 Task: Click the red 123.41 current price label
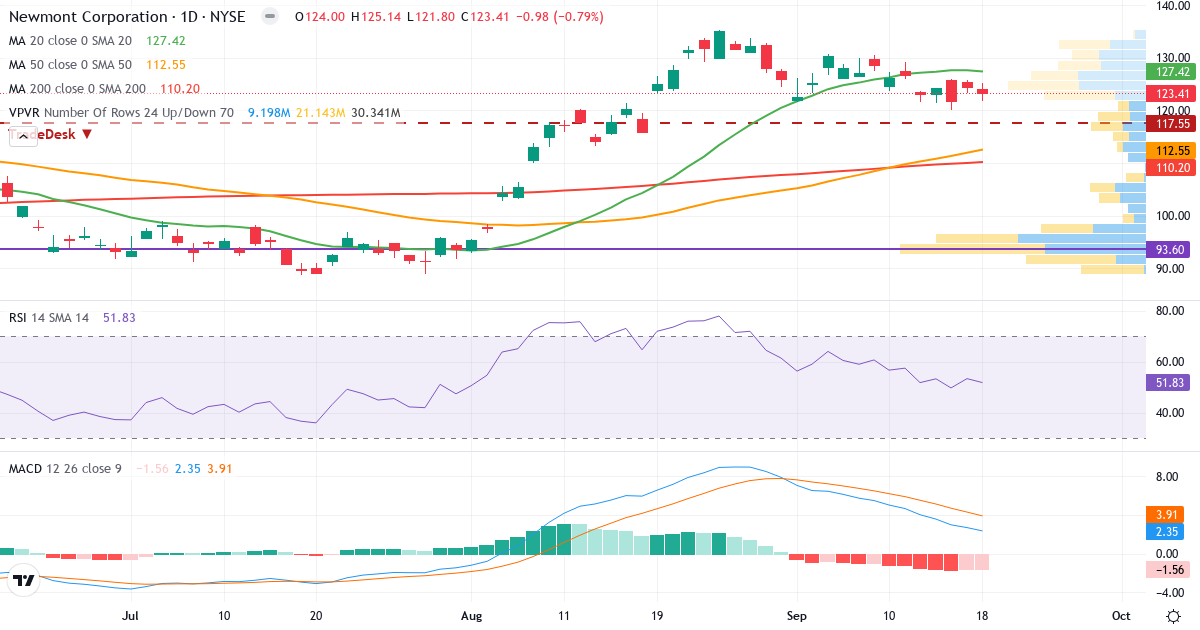[x=1171, y=93]
